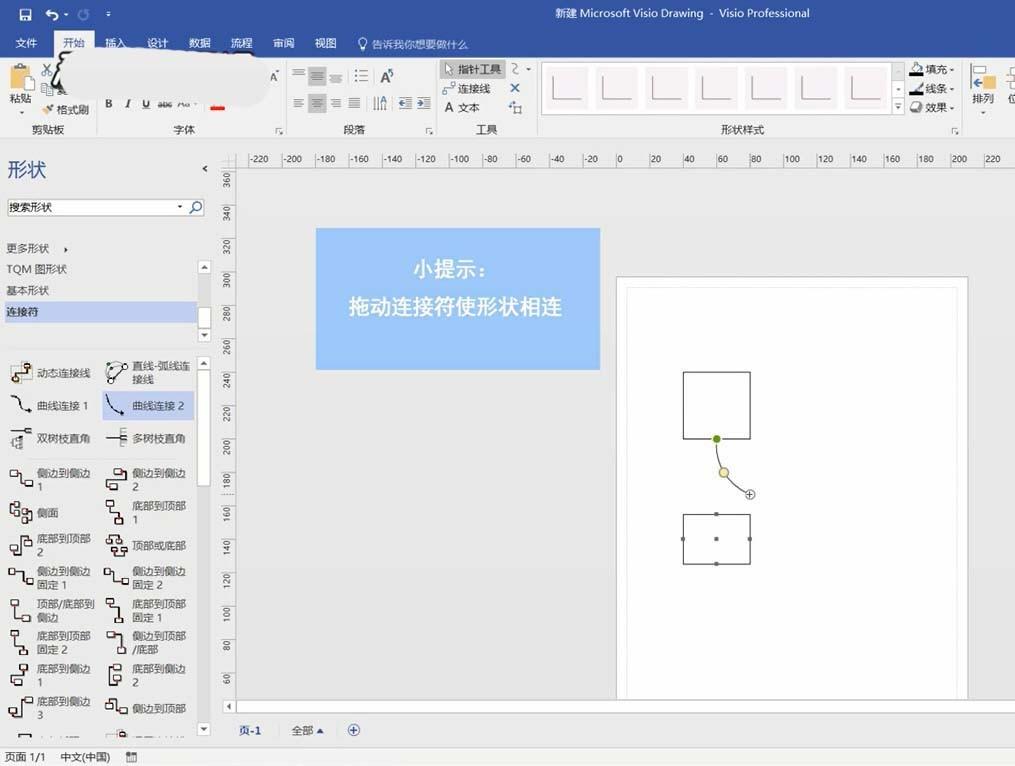The image size is (1015, 766).
Task: Open the 填充 fill dropdown
Action: pyautogui.click(x=936, y=69)
